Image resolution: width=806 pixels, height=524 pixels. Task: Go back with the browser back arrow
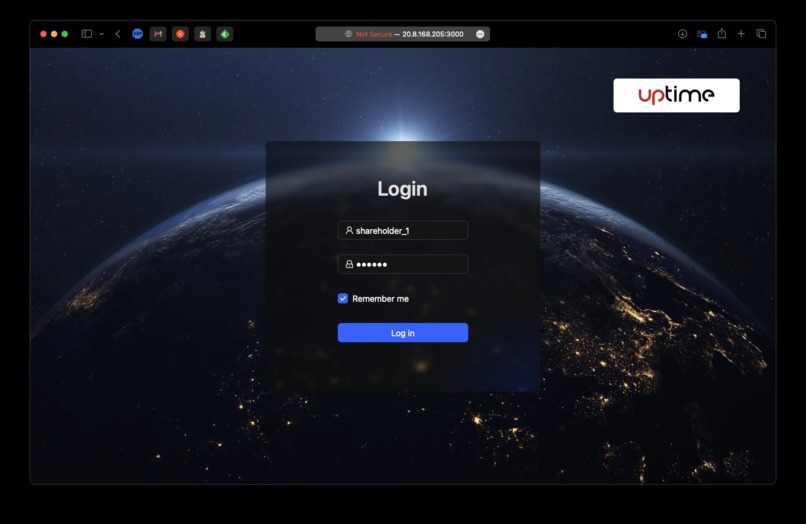click(118, 34)
